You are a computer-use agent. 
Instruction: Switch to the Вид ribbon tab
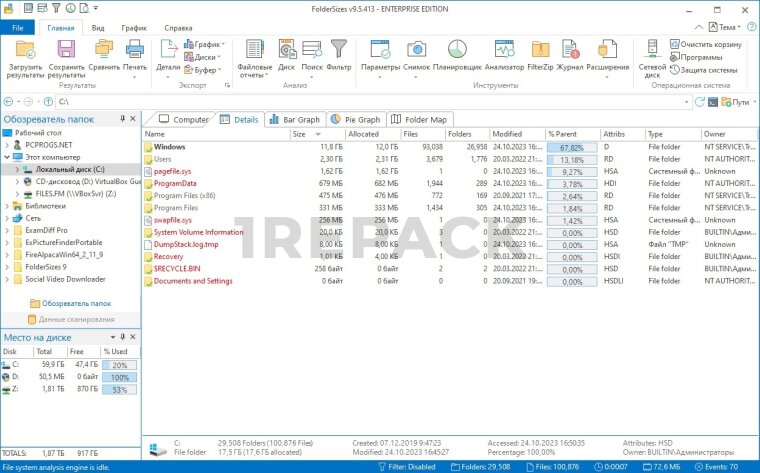click(98, 28)
